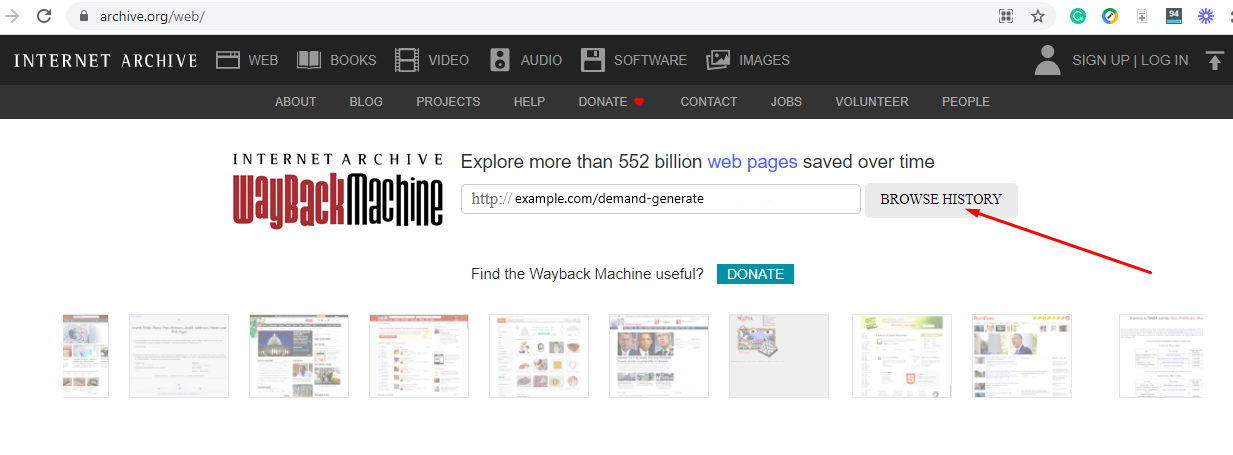The height and width of the screenshot is (455, 1233).
Task: Follow the 'web pages' hyperlink
Action: click(752, 162)
